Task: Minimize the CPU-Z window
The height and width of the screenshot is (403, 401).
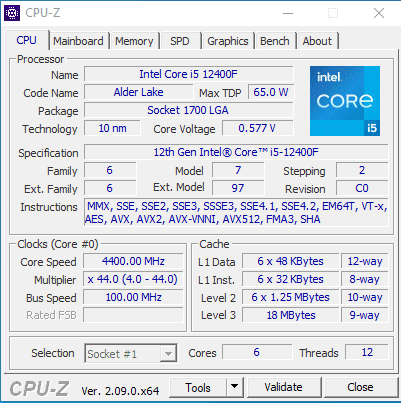Action: (288, 13)
